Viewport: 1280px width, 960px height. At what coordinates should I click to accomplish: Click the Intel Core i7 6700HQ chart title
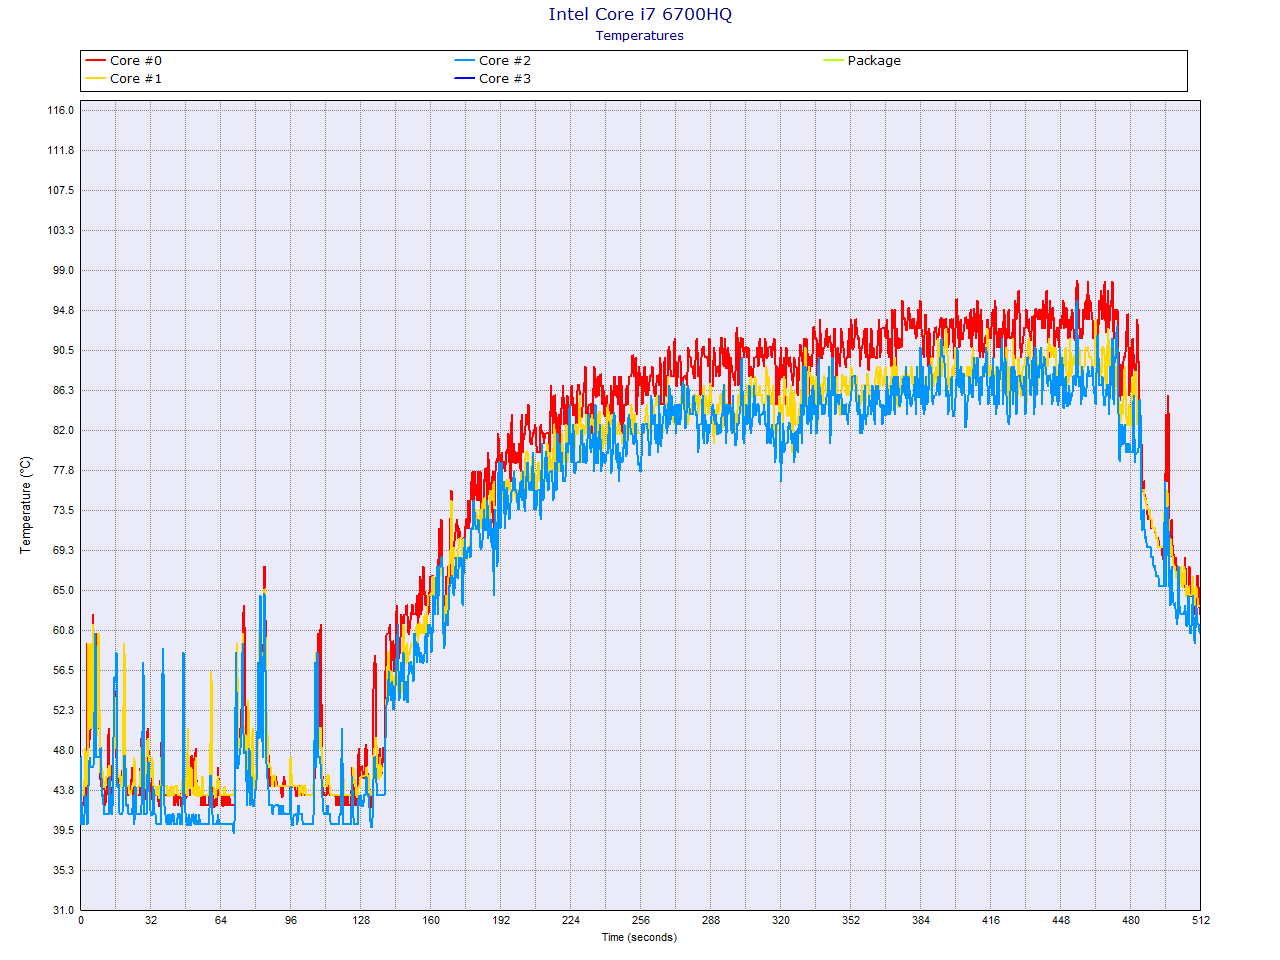tap(639, 14)
